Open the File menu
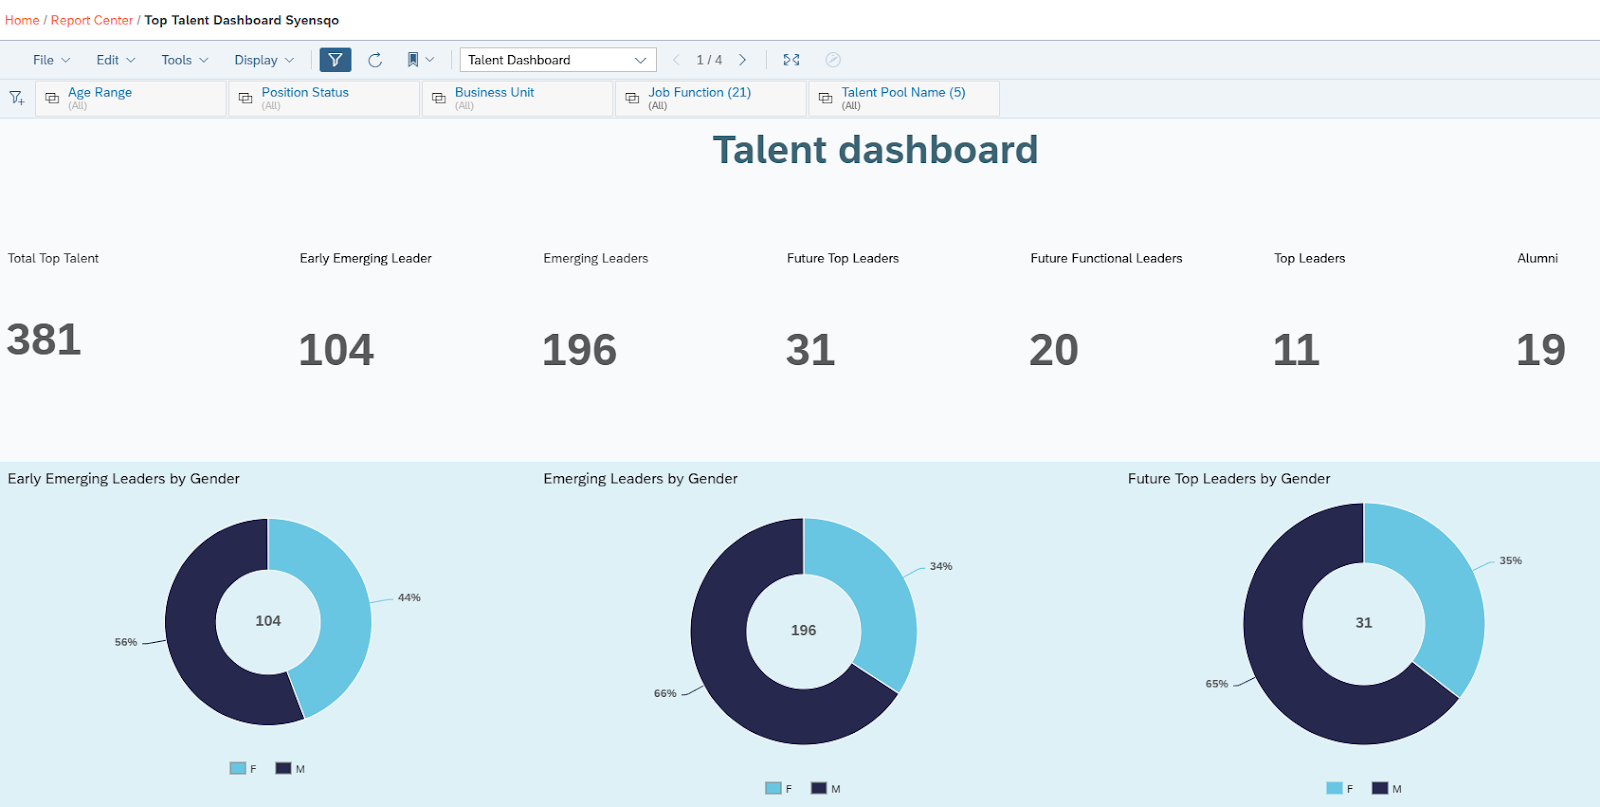The width and height of the screenshot is (1600, 807). coord(51,60)
